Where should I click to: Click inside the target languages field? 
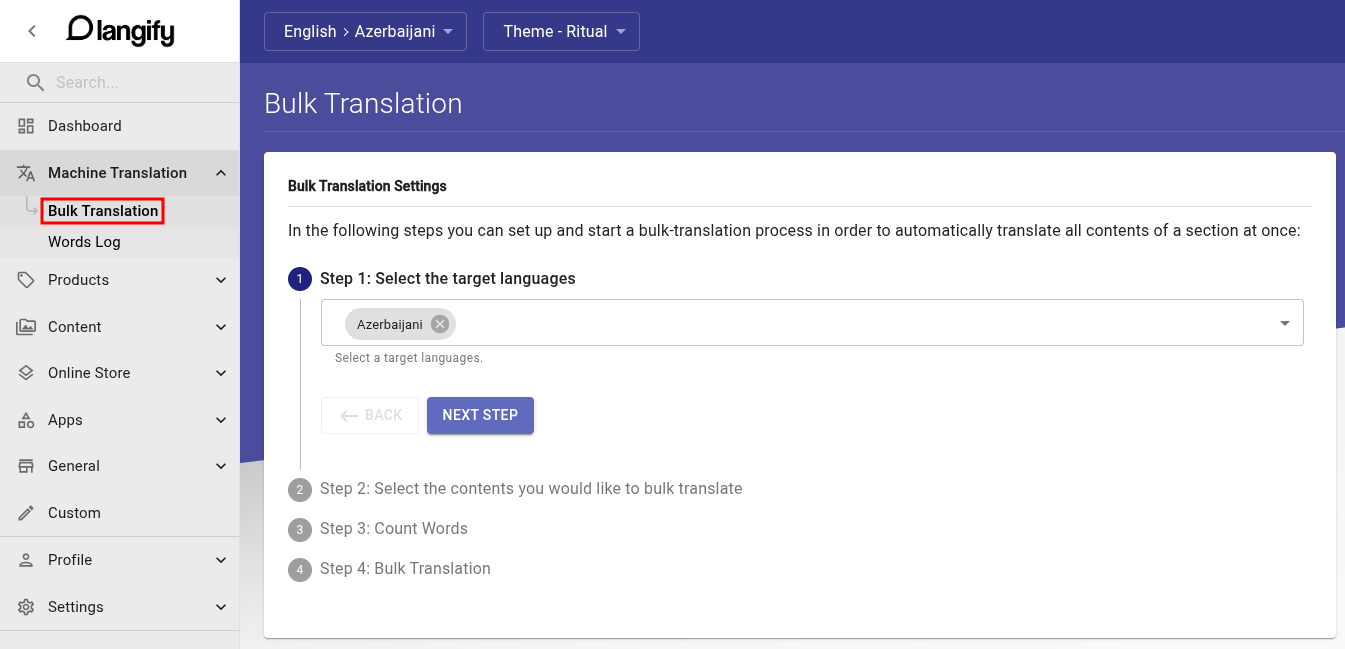coord(812,323)
